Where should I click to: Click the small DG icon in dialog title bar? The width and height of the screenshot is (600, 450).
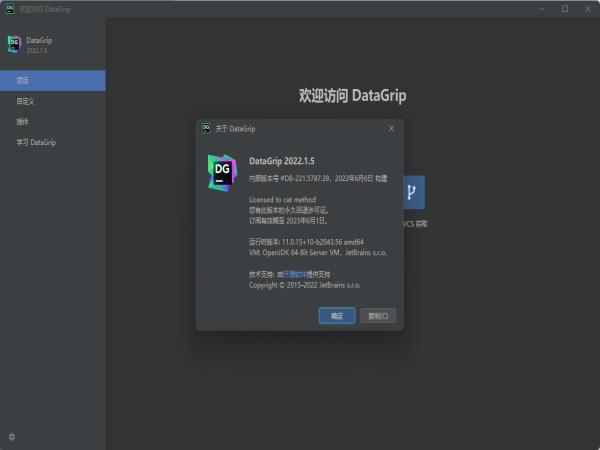(206, 128)
